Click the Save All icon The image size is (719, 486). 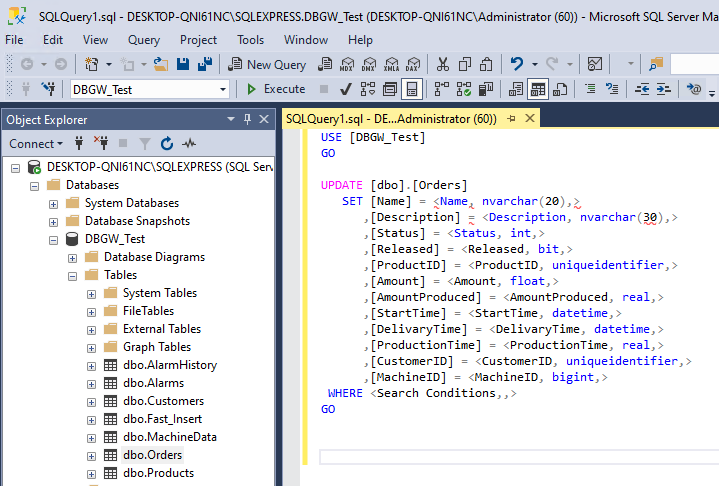click(205, 64)
